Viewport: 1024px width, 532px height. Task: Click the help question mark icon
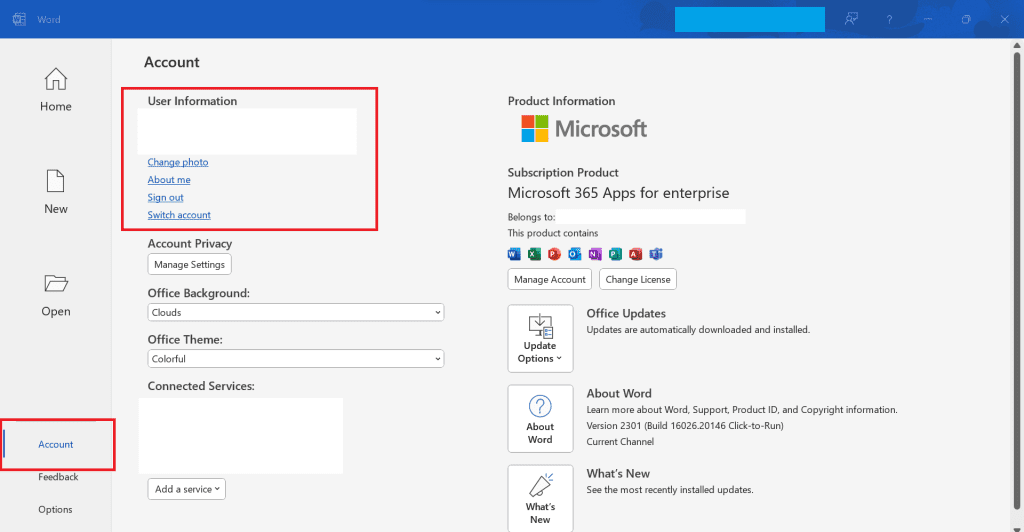coord(889,19)
